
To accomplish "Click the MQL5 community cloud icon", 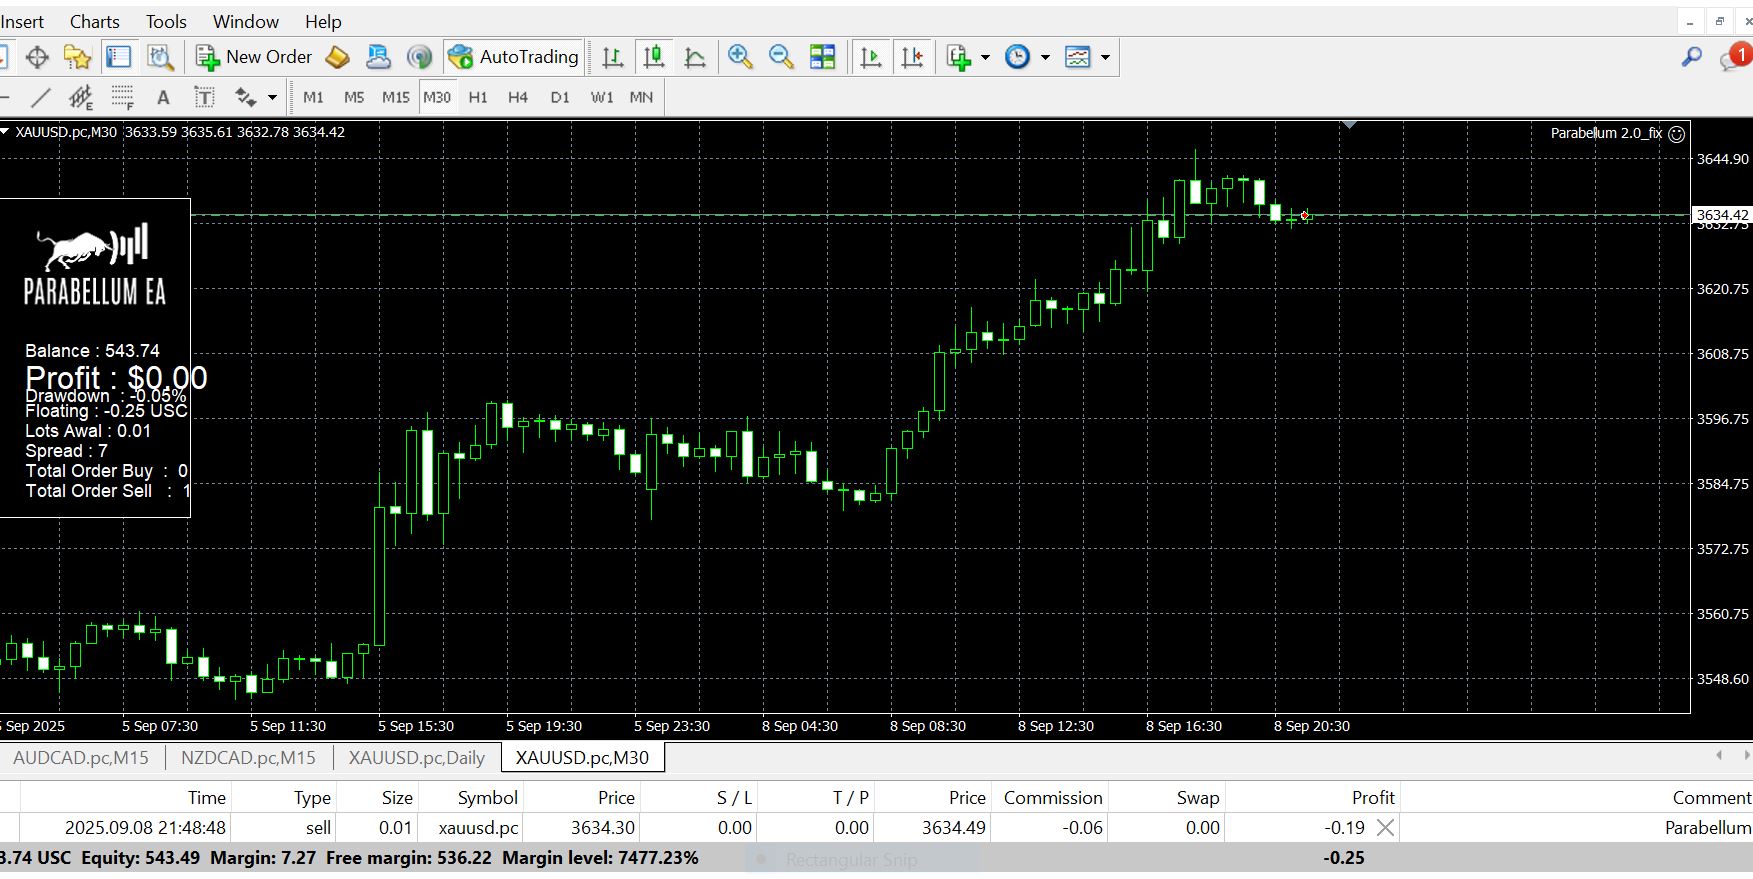I will [x=378, y=57].
